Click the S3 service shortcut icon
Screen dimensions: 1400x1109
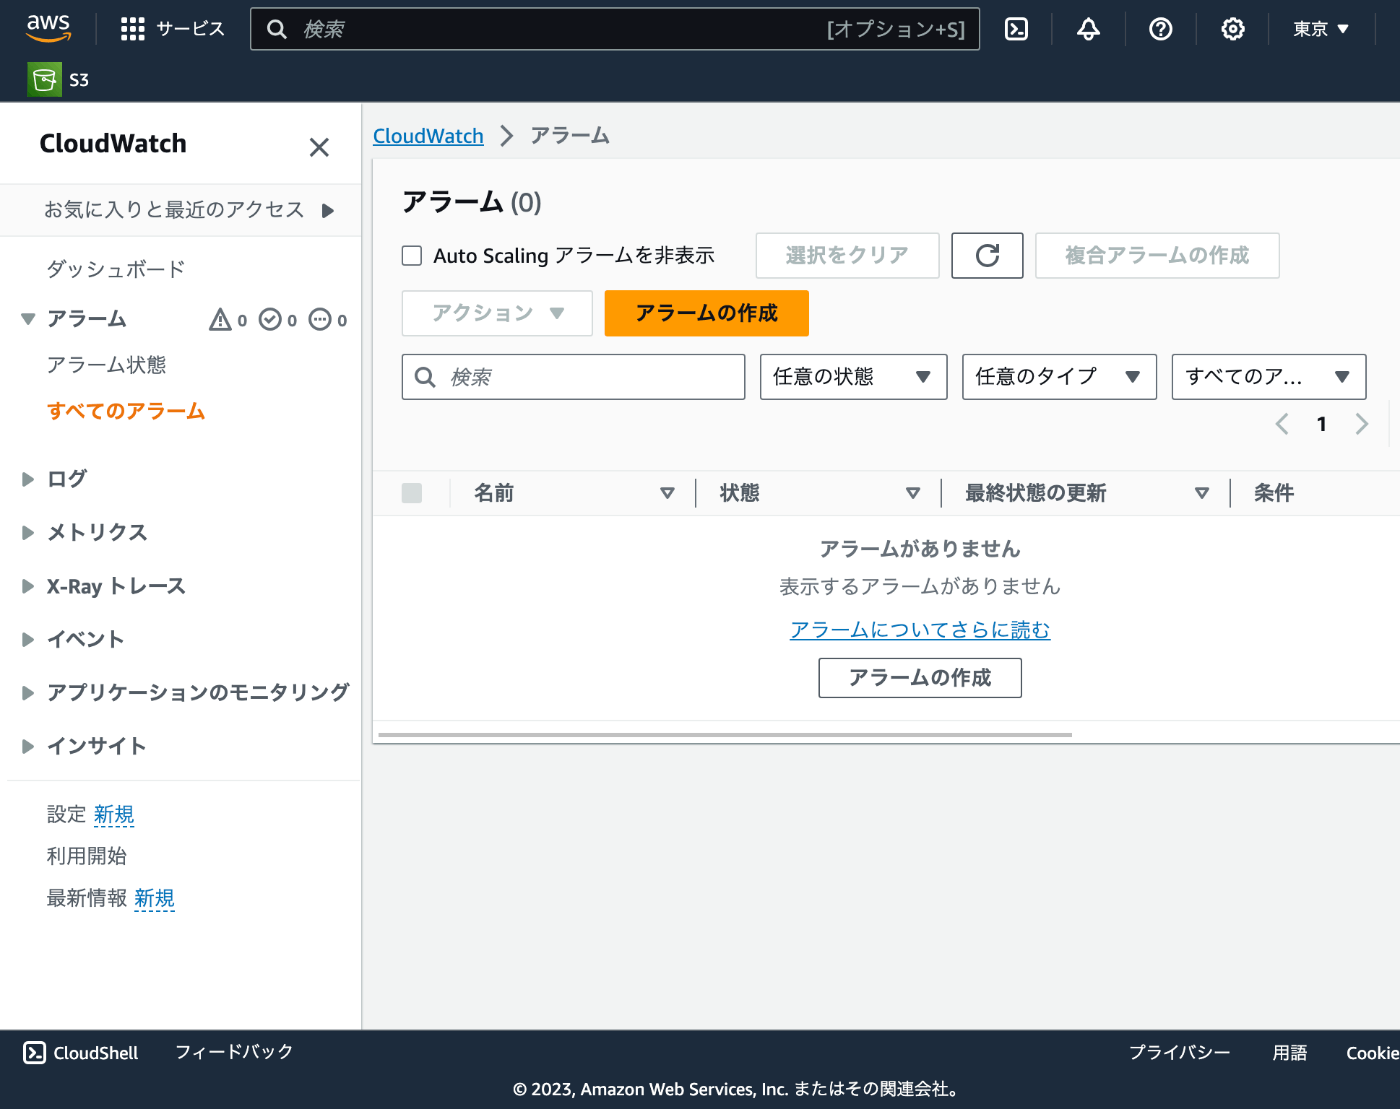(x=44, y=80)
